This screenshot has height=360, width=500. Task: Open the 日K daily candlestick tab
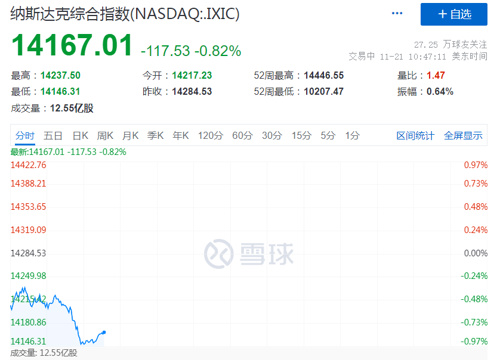pyautogui.click(x=80, y=136)
